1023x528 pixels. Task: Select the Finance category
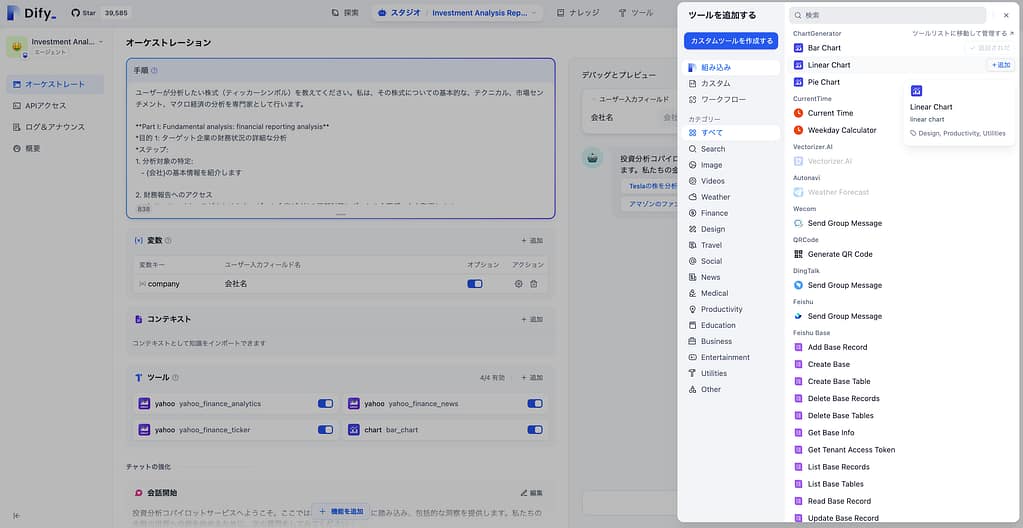pyautogui.click(x=714, y=213)
